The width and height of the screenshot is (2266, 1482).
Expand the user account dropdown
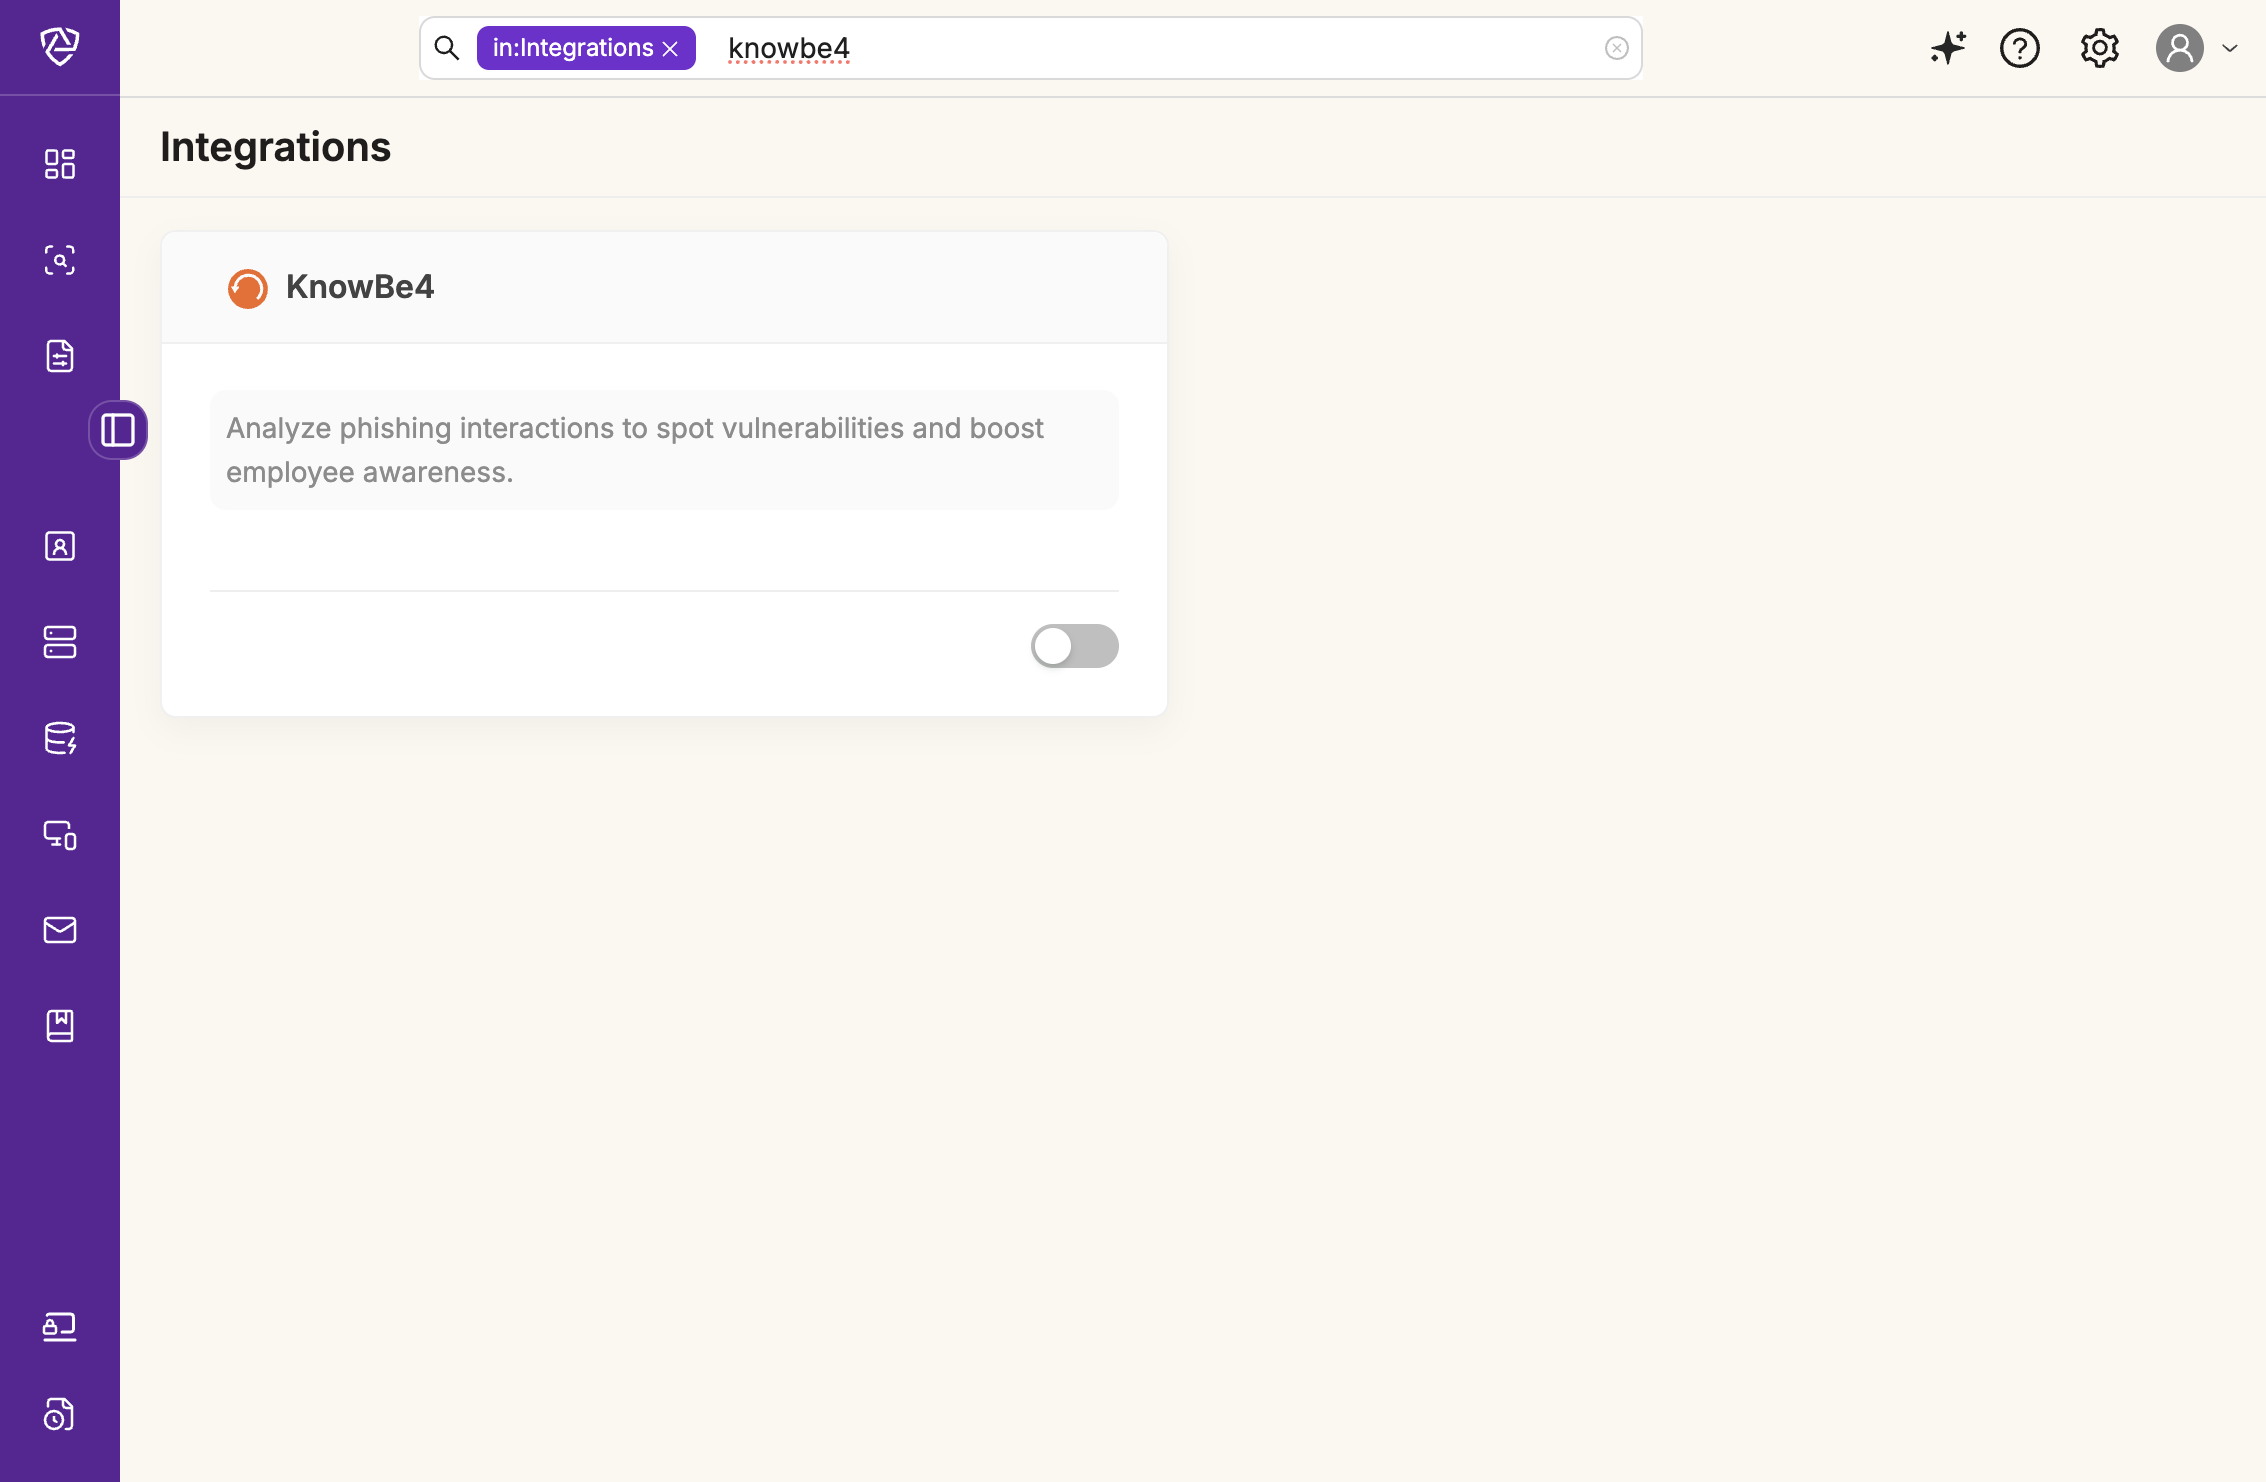pyautogui.click(x=2230, y=48)
